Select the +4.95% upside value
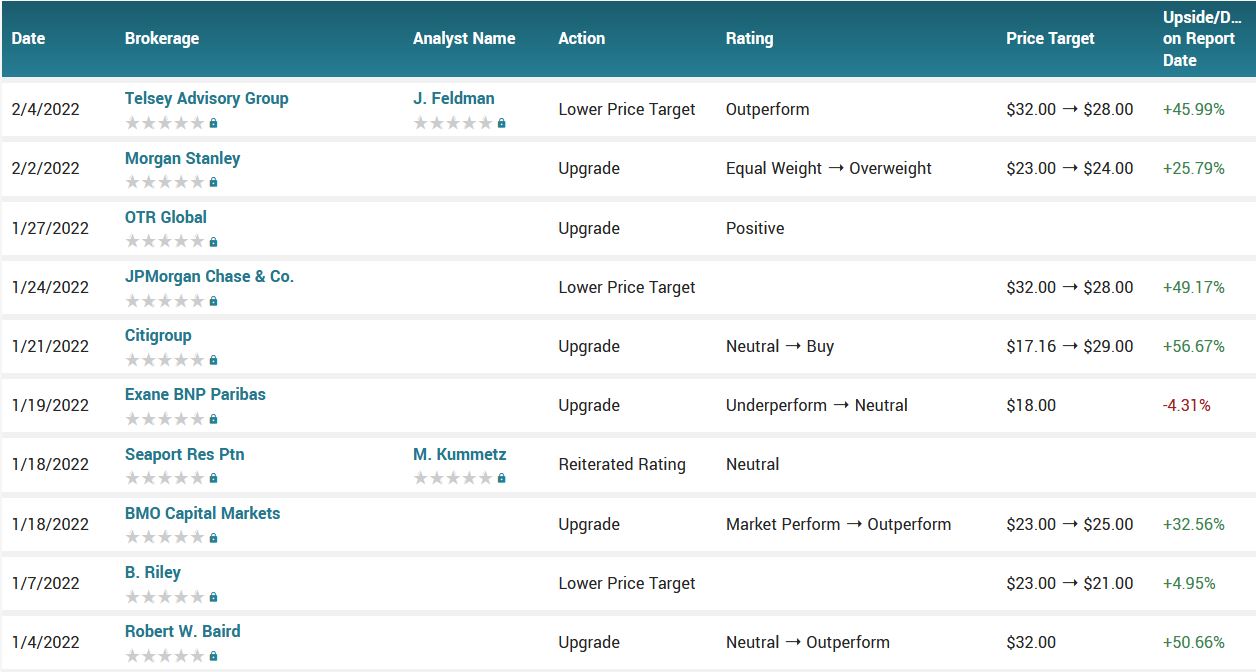The height and width of the screenshot is (672, 1256). (x=1189, y=583)
